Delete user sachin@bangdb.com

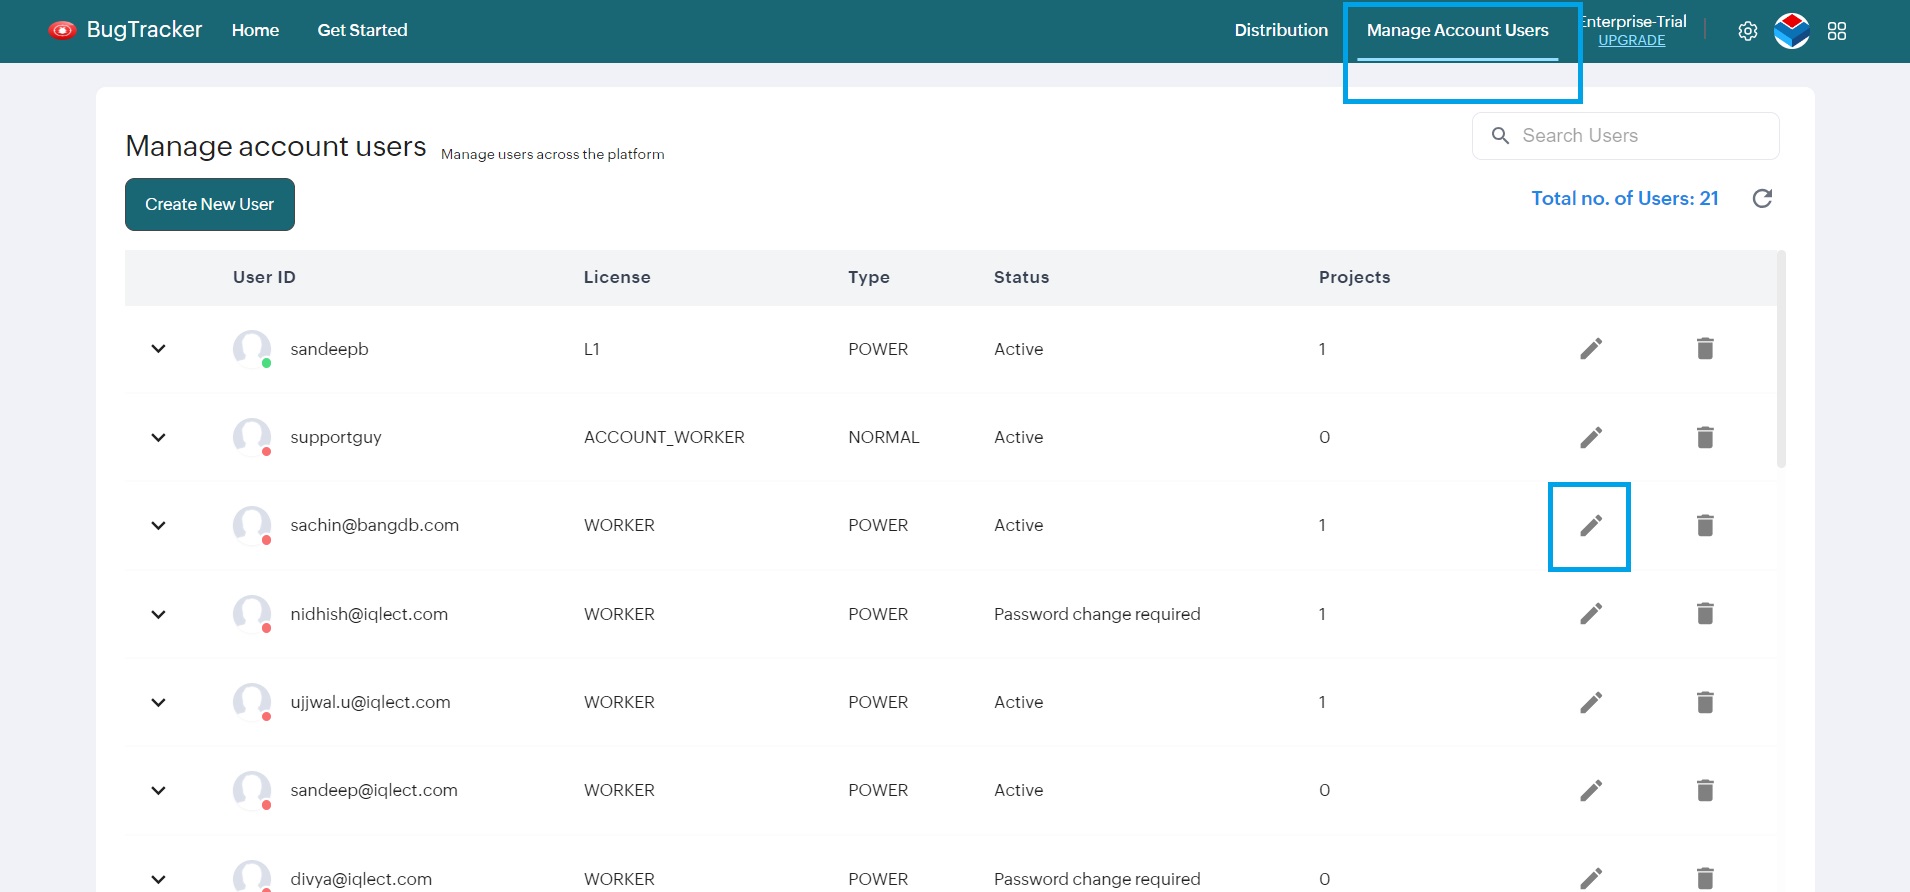1705,525
